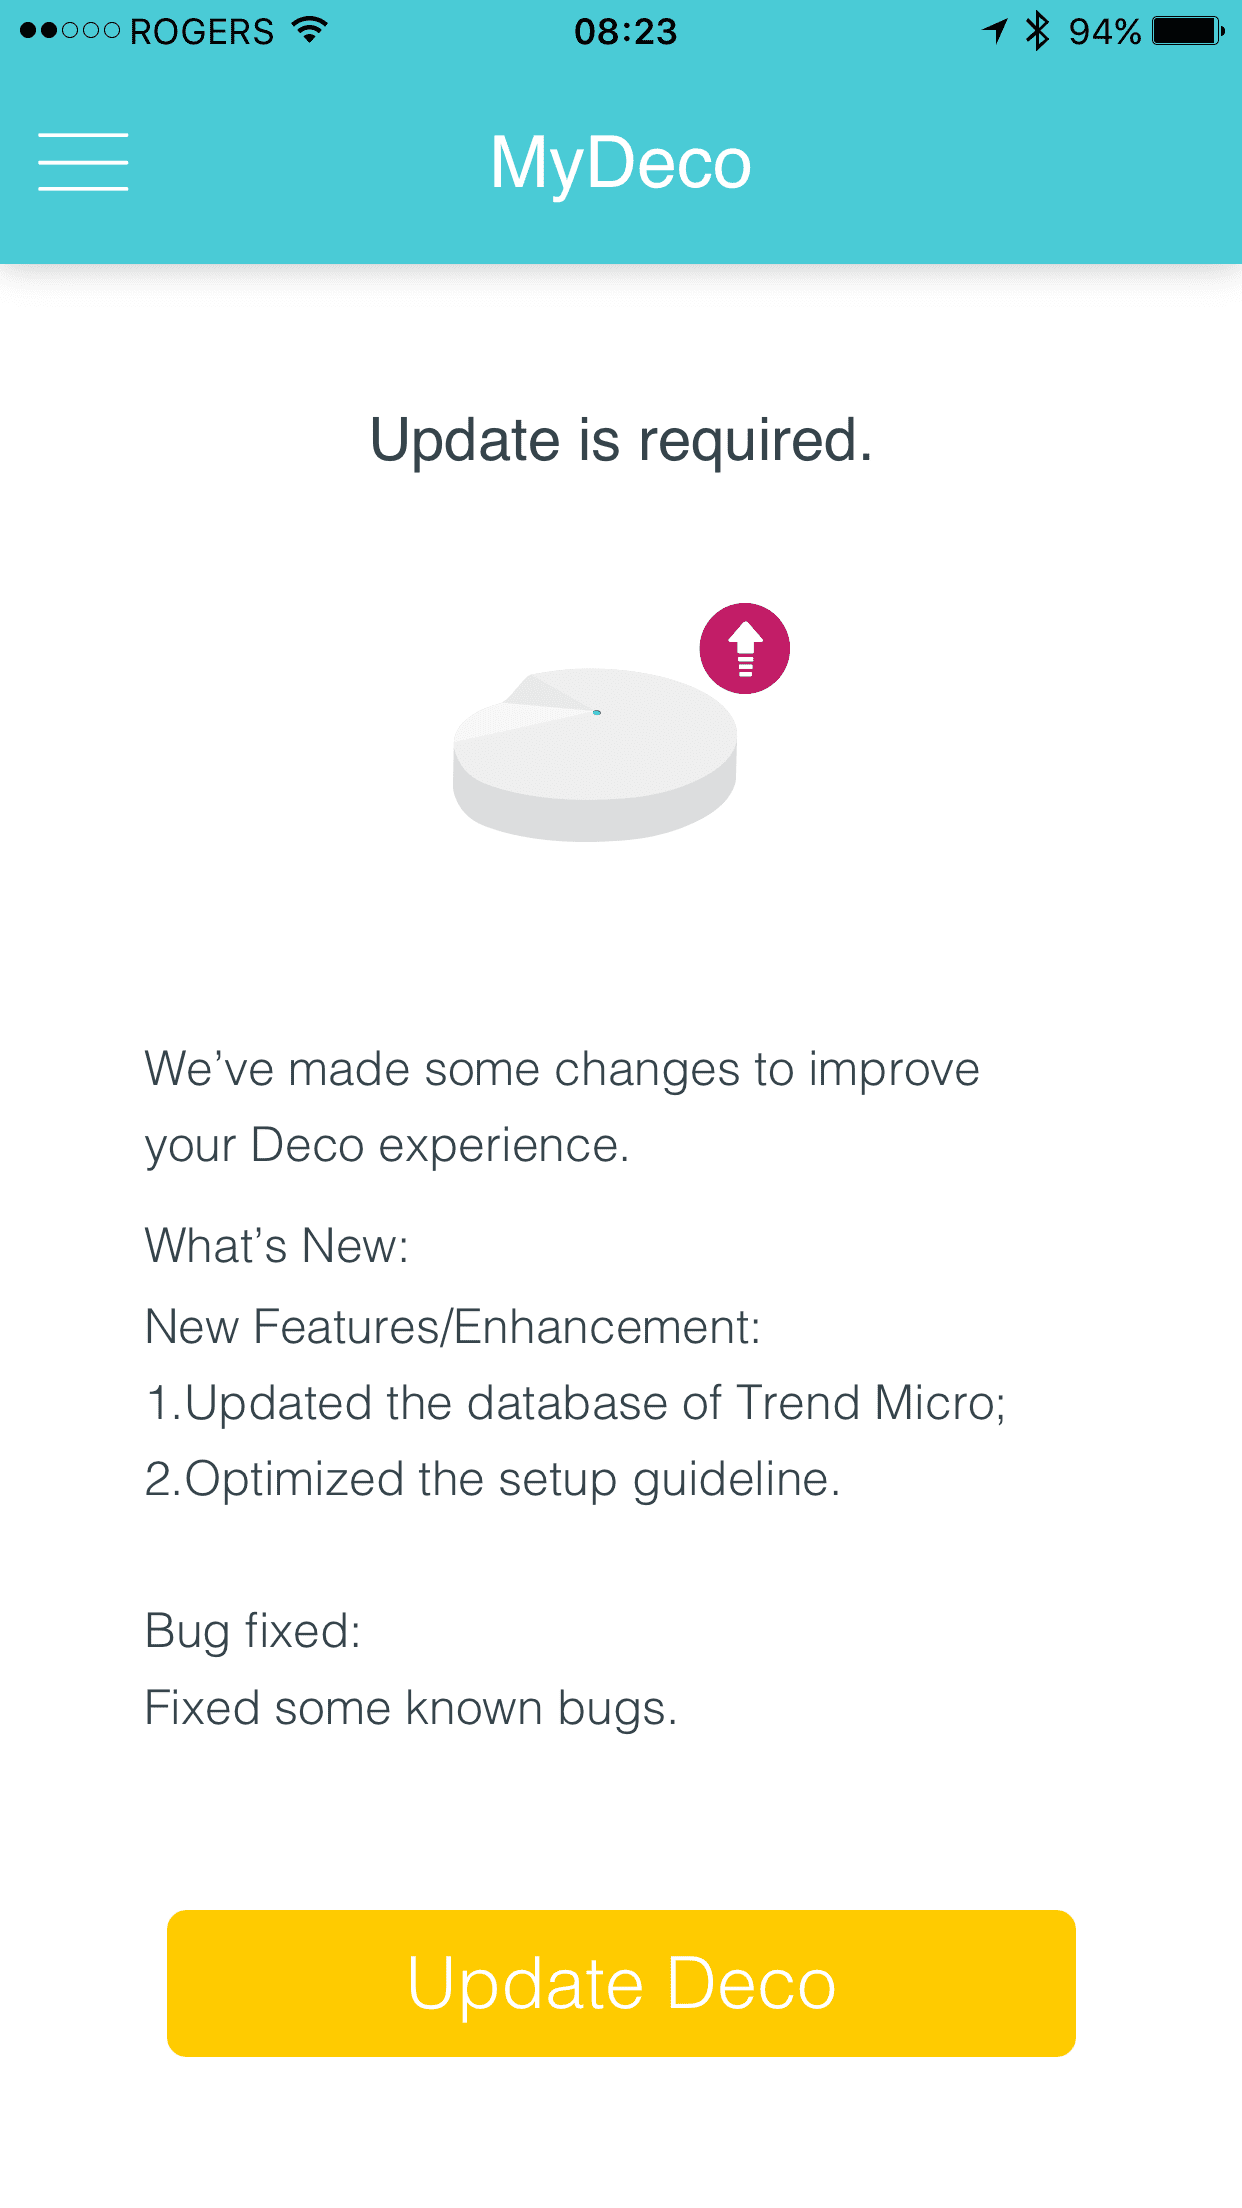Tap the Bluetooth status icon

1038,31
